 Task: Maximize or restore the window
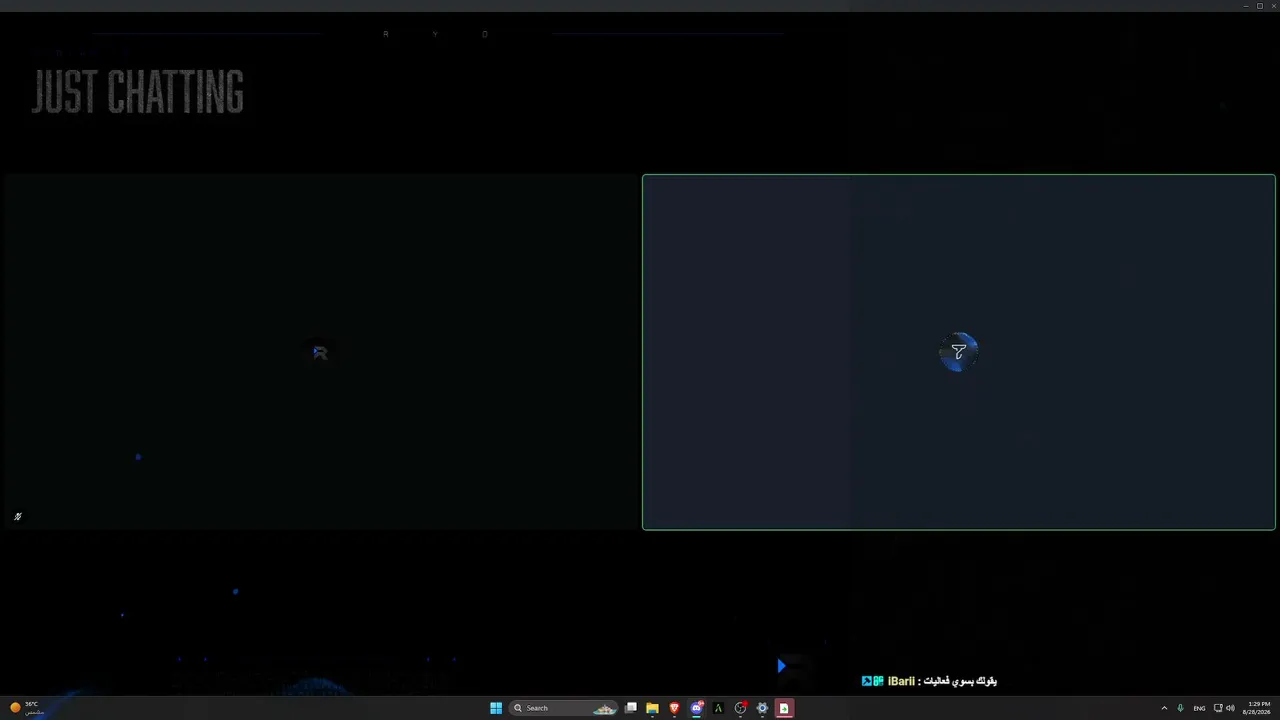(x=1260, y=6)
